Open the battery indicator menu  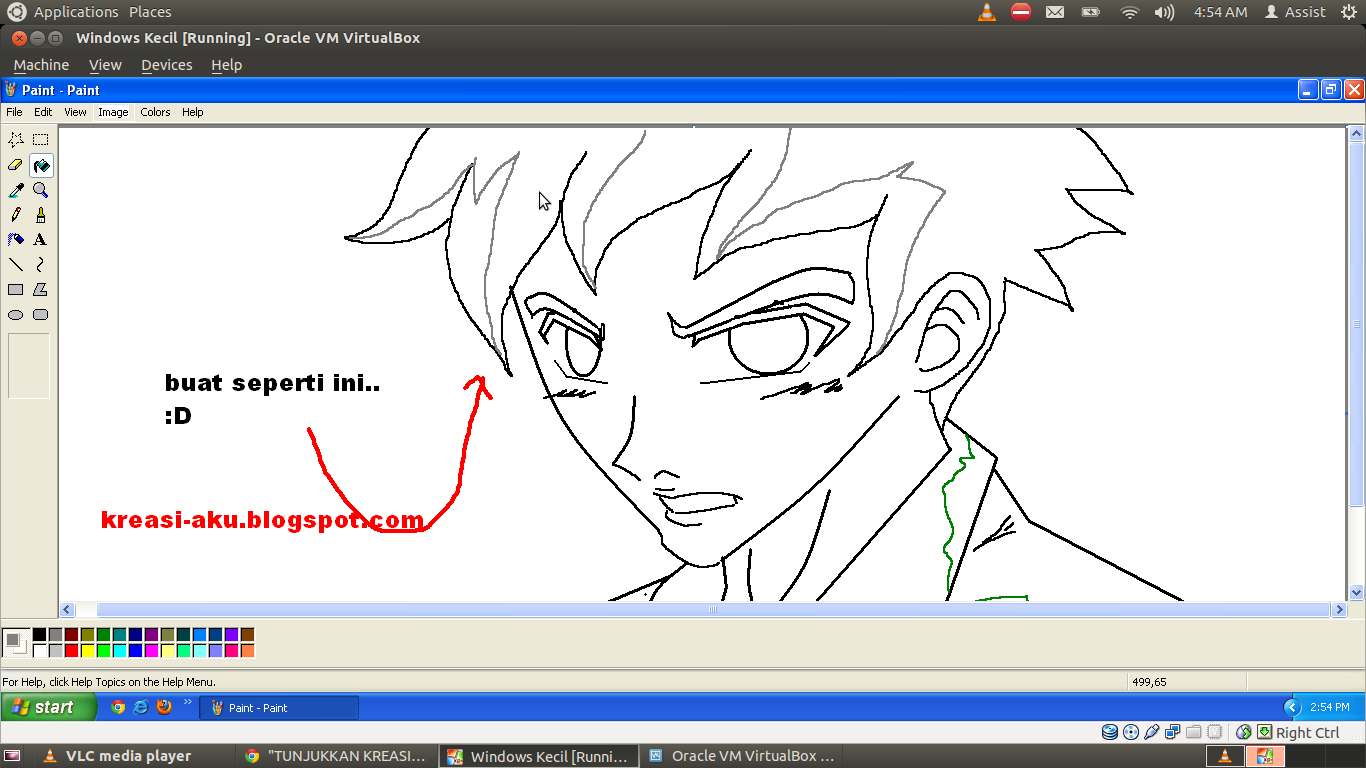pos(1091,12)
